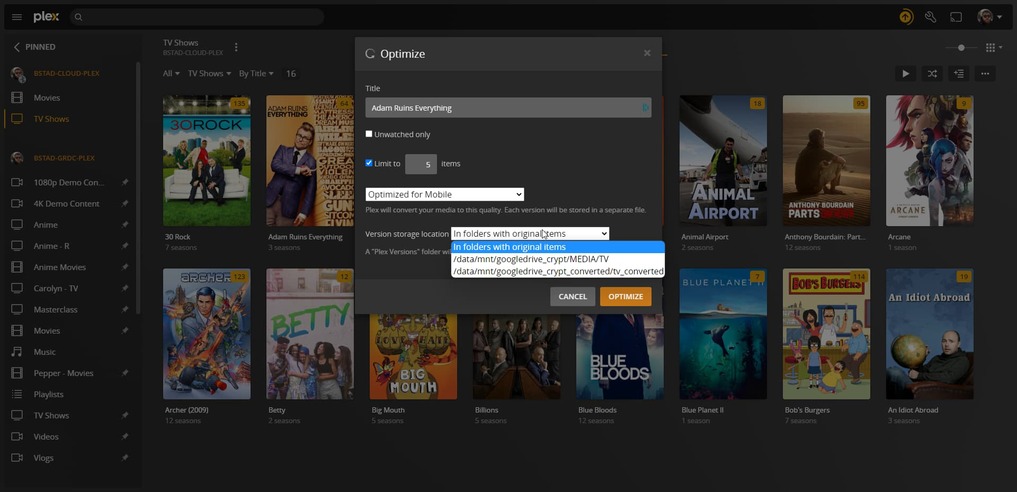The width and height of the screenshot is (1017, 492).
Task: Open the Version storage location dropdown
Action: click(x=530, y=233)
